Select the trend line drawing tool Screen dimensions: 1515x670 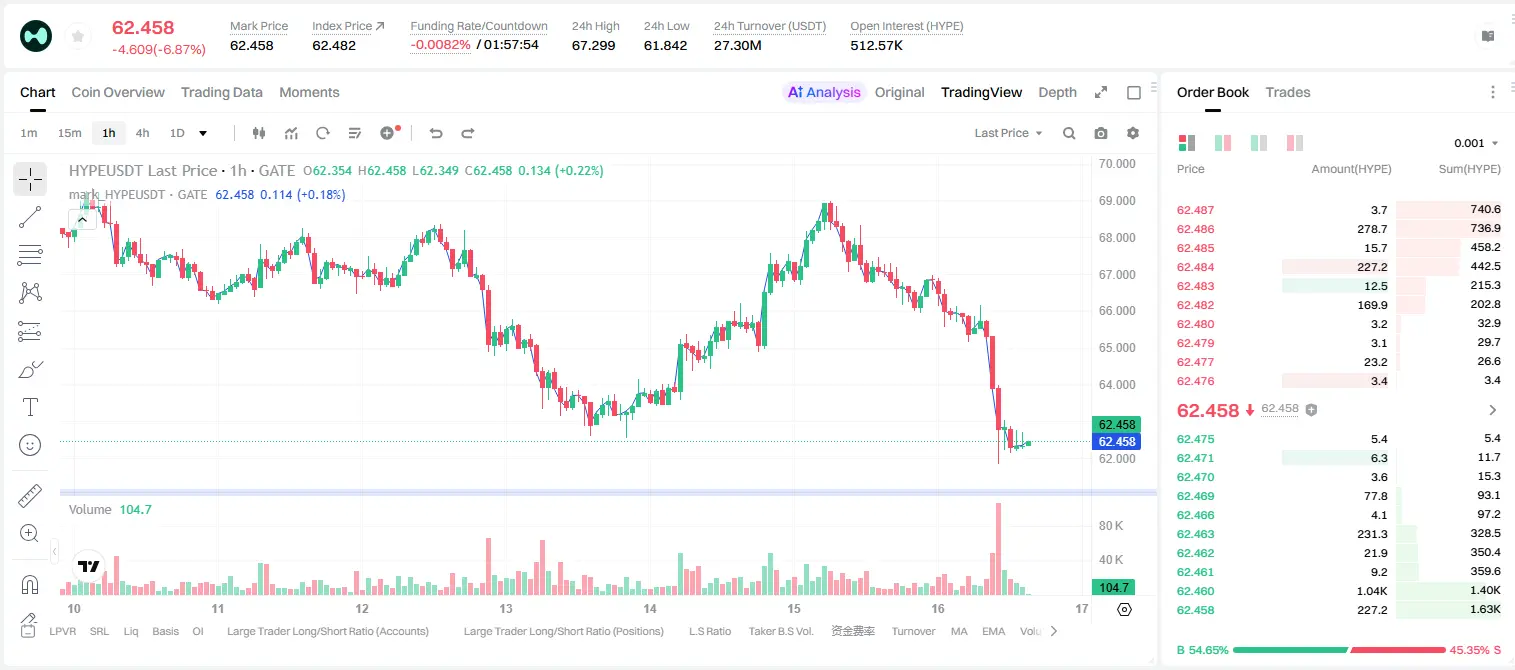tap(30, 217)
